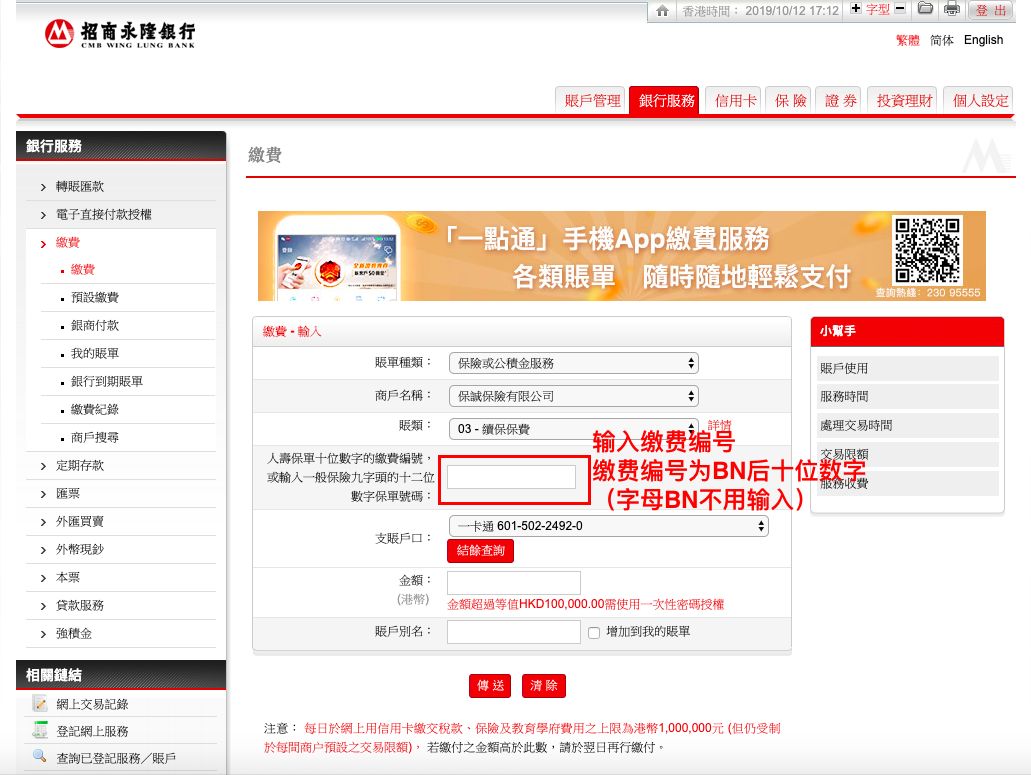This screenshot has width=1031, height=775.
Task: Click the 傳送 submit button
Action: point(490,686)
